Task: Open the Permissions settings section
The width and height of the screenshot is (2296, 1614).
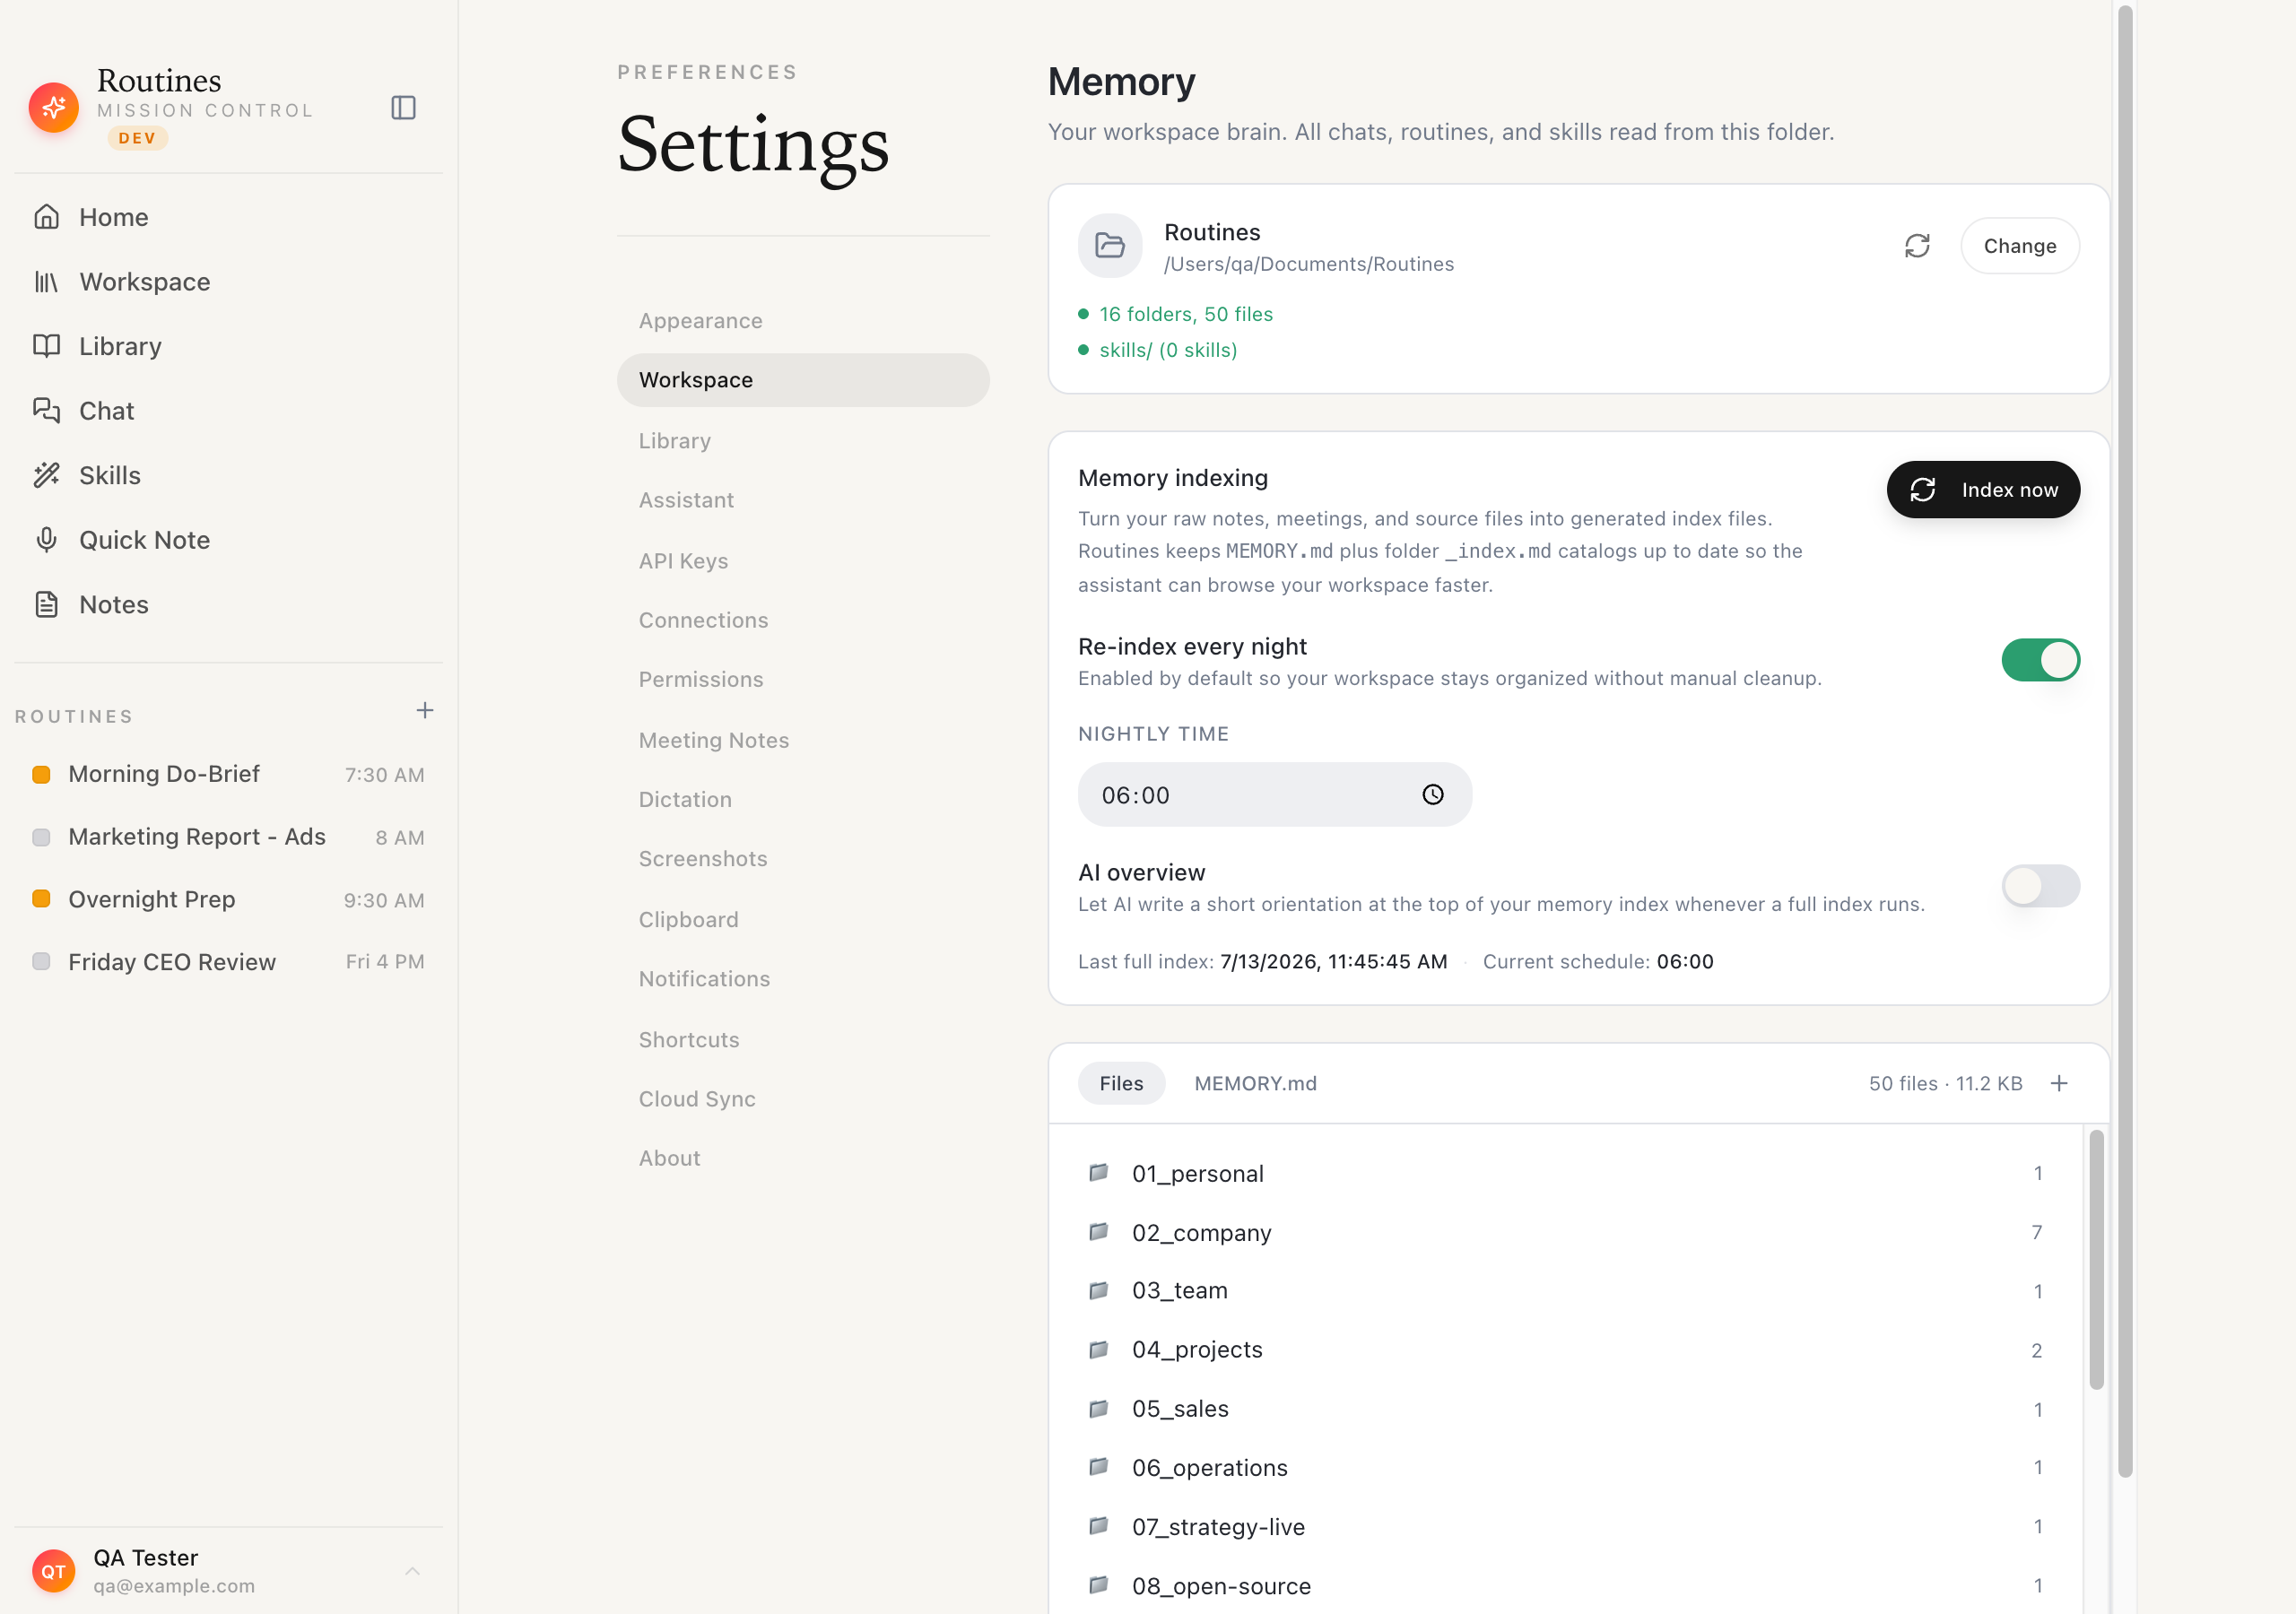Action: [x=803, y=680]
